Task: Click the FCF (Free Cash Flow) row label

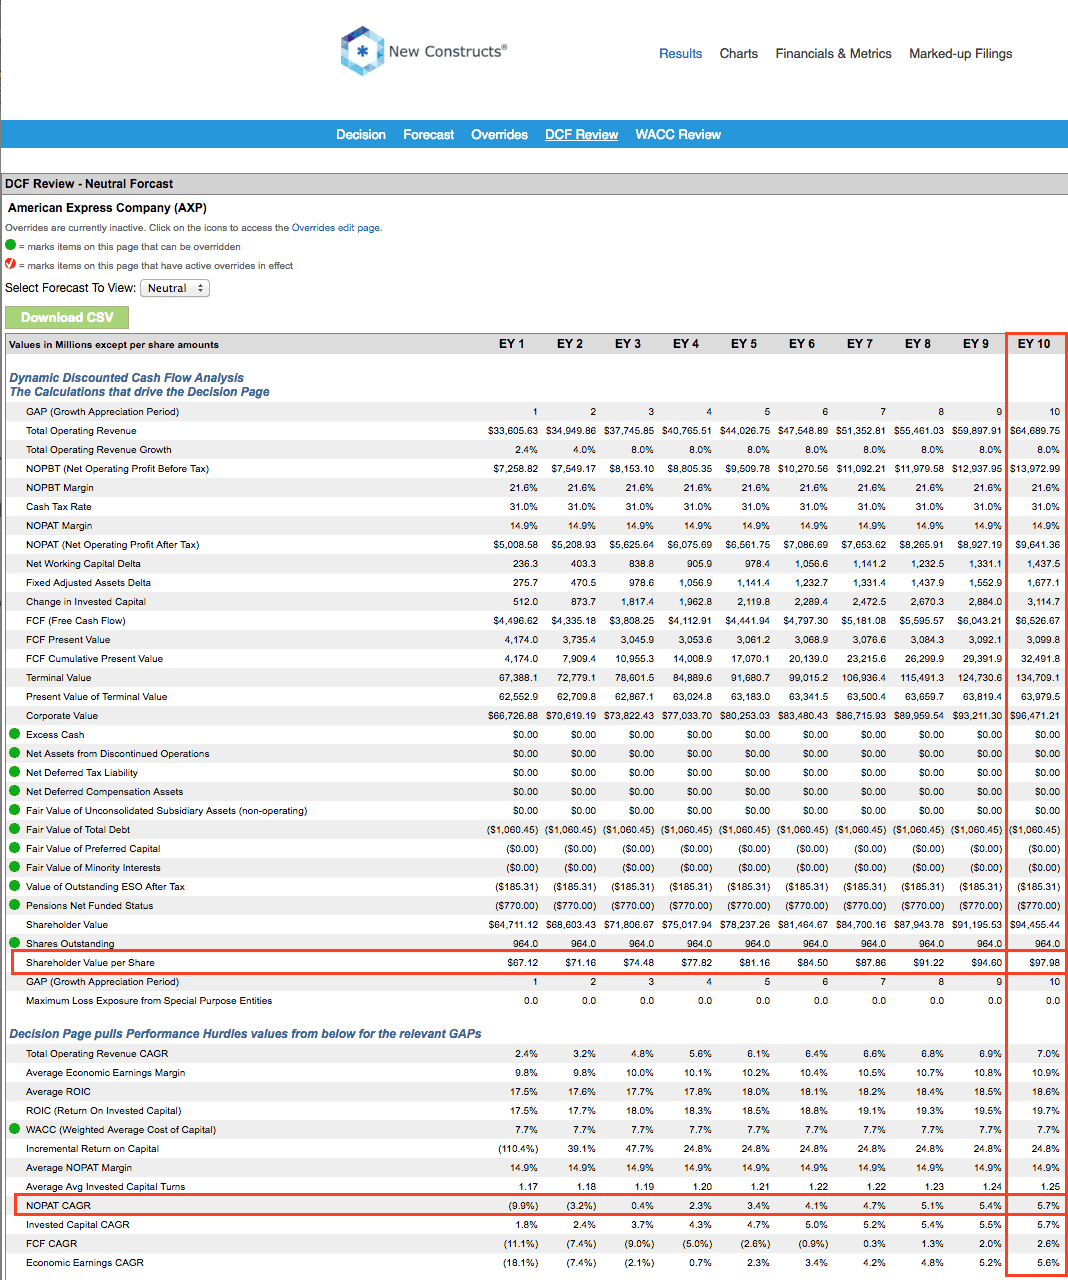Action: coord(76,621)
